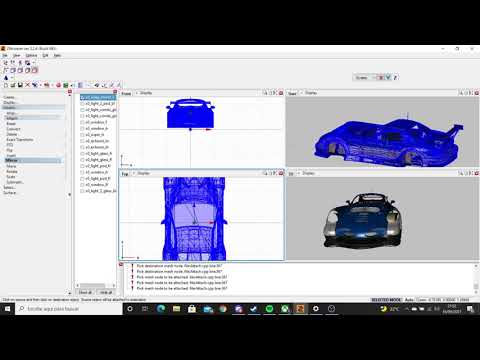Expand the Create... commands category

click(9, 97)
